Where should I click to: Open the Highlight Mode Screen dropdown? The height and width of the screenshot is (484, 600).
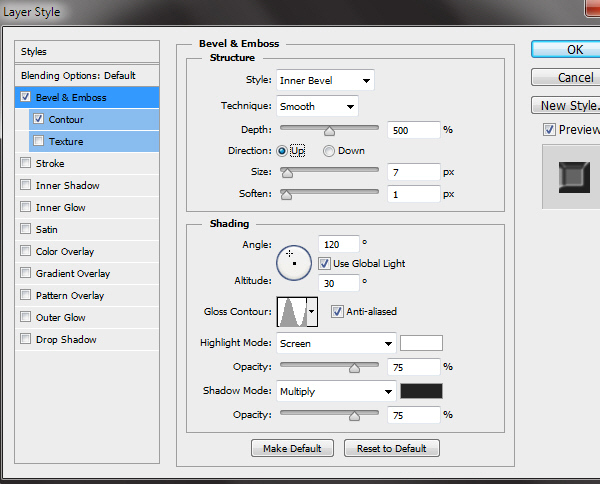(x=336, y=343)
